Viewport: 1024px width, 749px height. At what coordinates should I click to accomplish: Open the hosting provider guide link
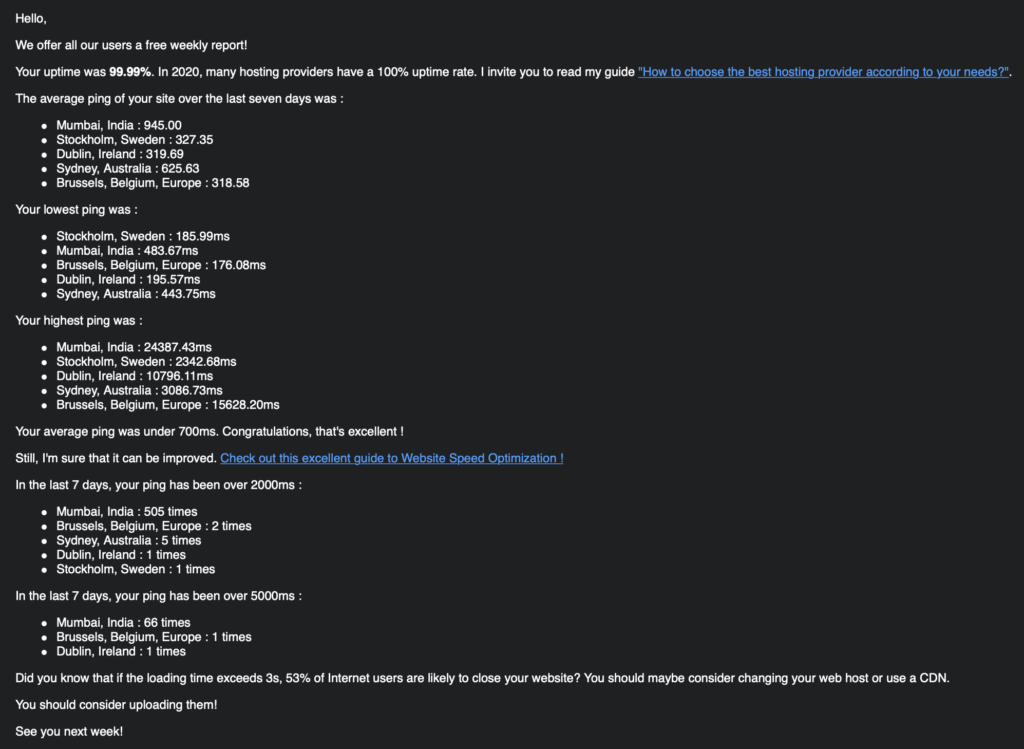point(824,72)
